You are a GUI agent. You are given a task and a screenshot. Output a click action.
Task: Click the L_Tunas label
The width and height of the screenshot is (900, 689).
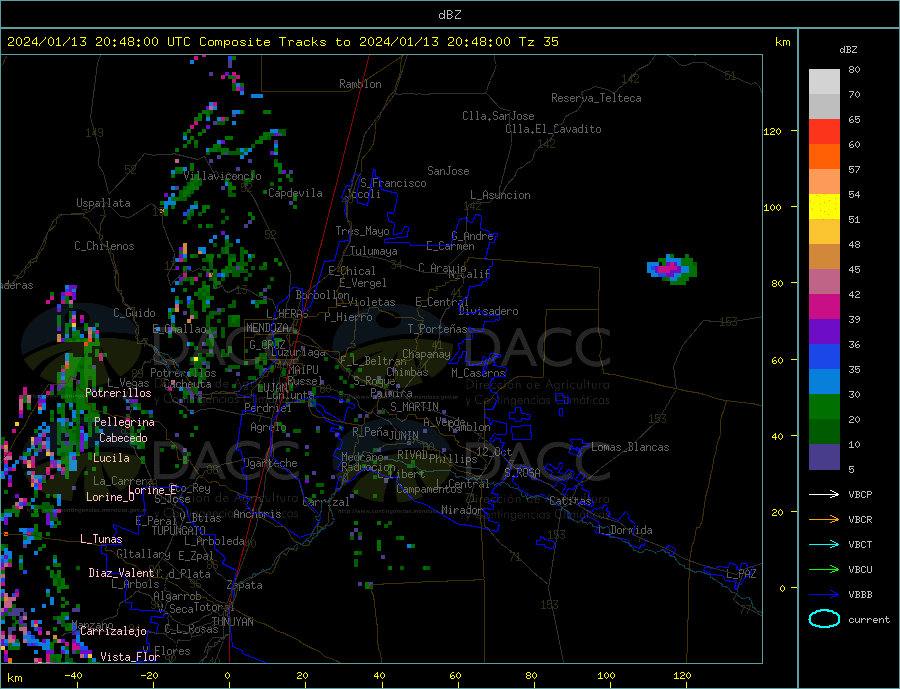coord(101,539)
